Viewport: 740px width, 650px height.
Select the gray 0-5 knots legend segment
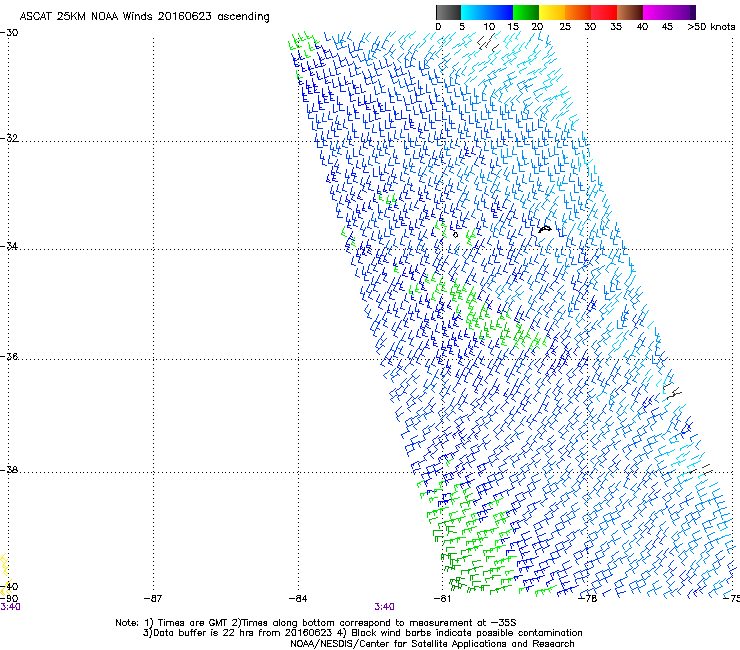pos(448,12)
